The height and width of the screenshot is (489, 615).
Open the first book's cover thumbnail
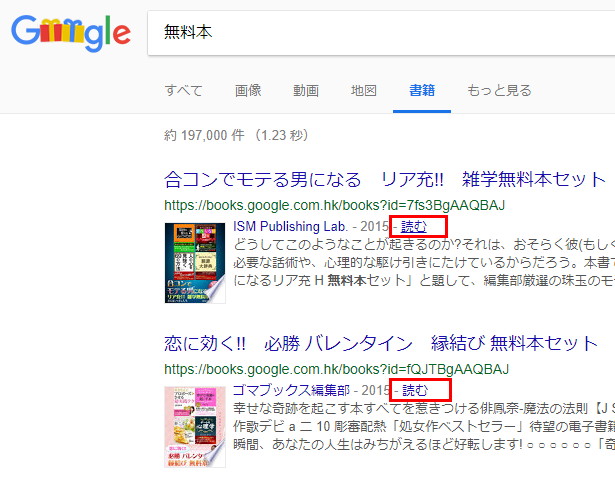195,263
